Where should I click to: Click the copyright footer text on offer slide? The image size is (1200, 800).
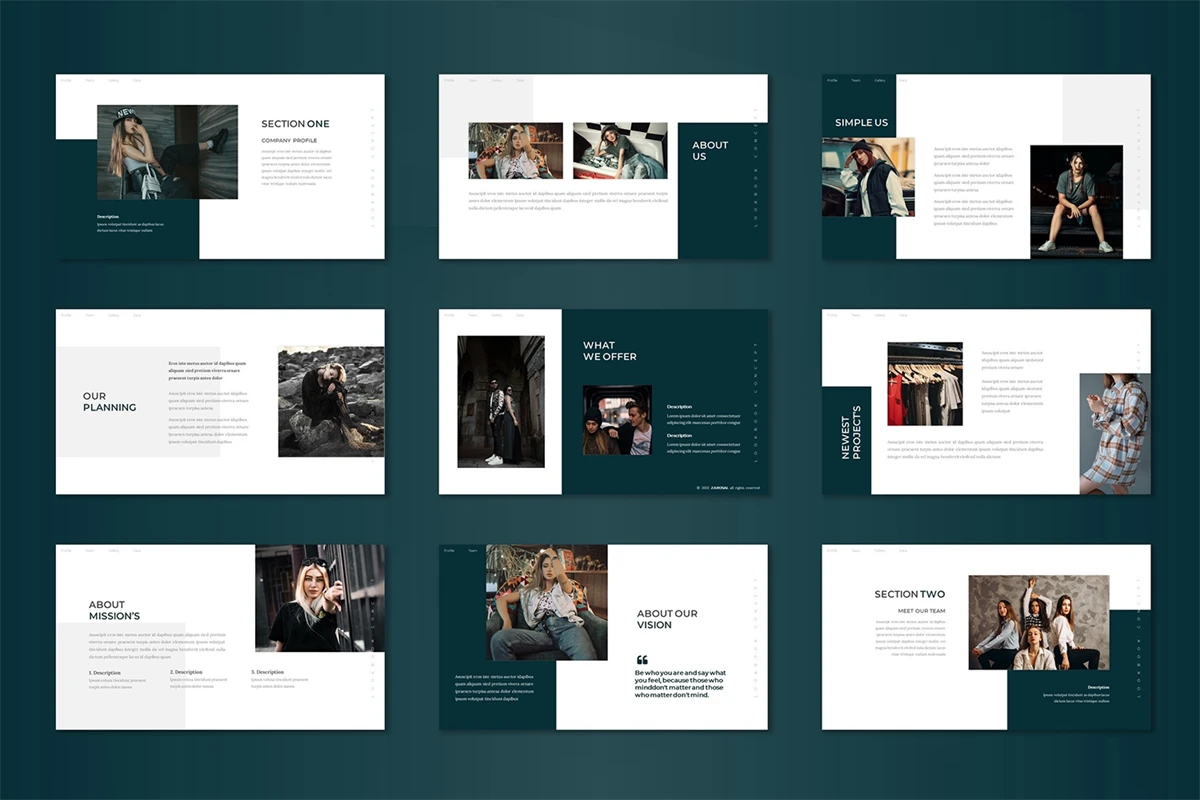click(728, 488)
